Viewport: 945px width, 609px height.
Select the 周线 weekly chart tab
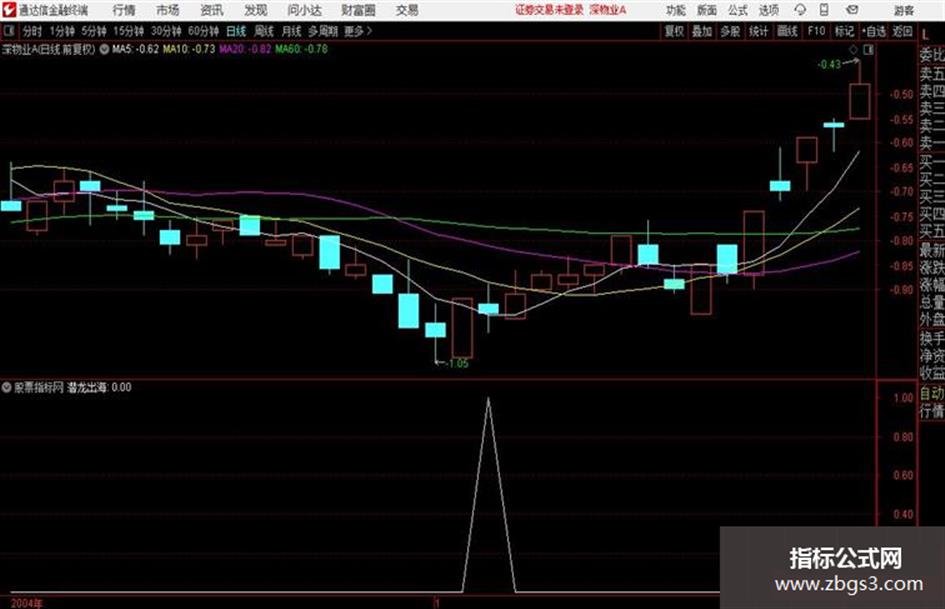click(264, 31)
